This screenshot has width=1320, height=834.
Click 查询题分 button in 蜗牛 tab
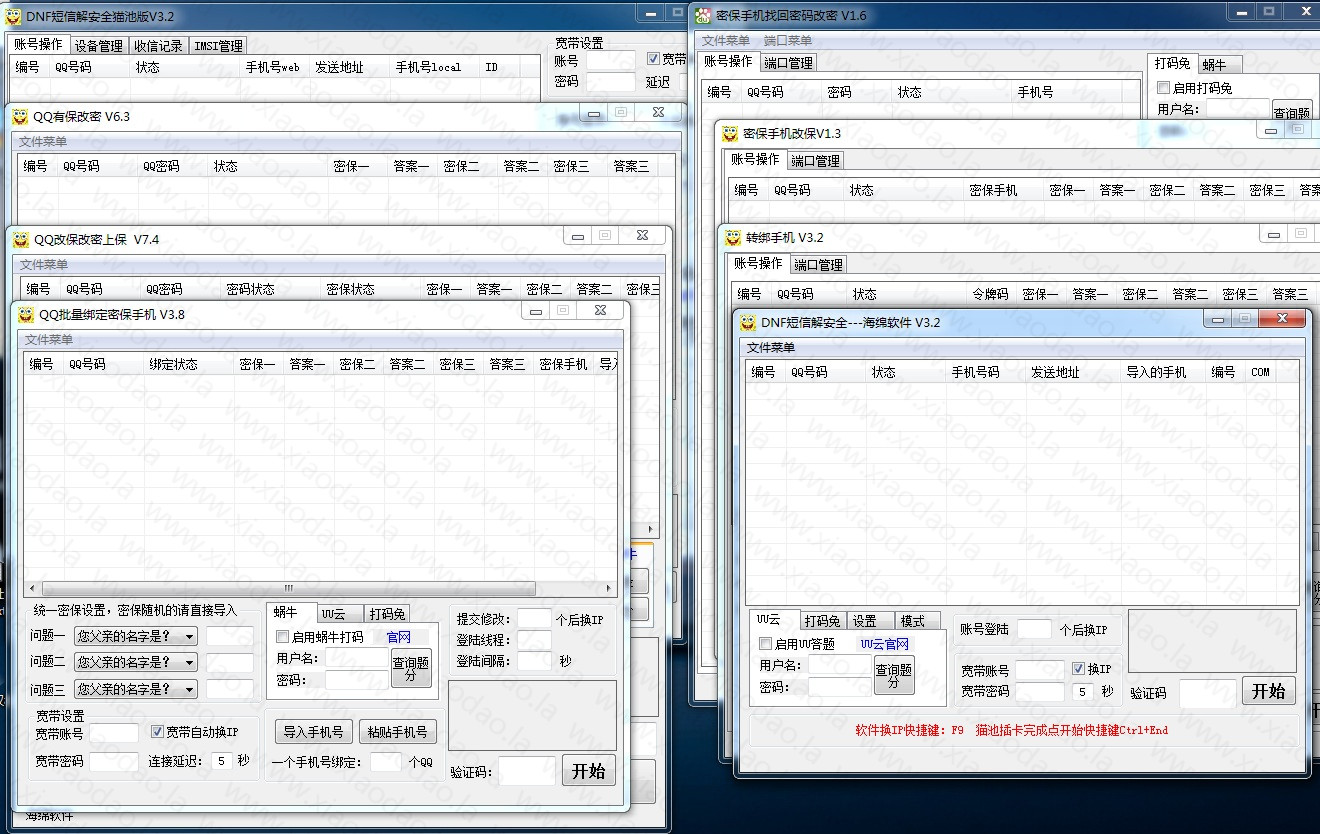point(411,669)
